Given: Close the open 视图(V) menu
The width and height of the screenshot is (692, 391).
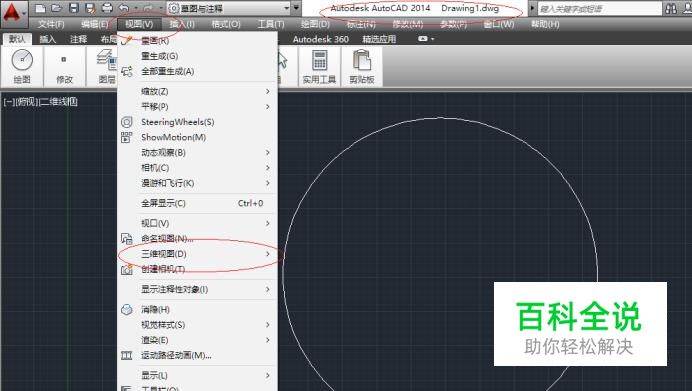Looking at the screenshot, I should pos(139,24).
